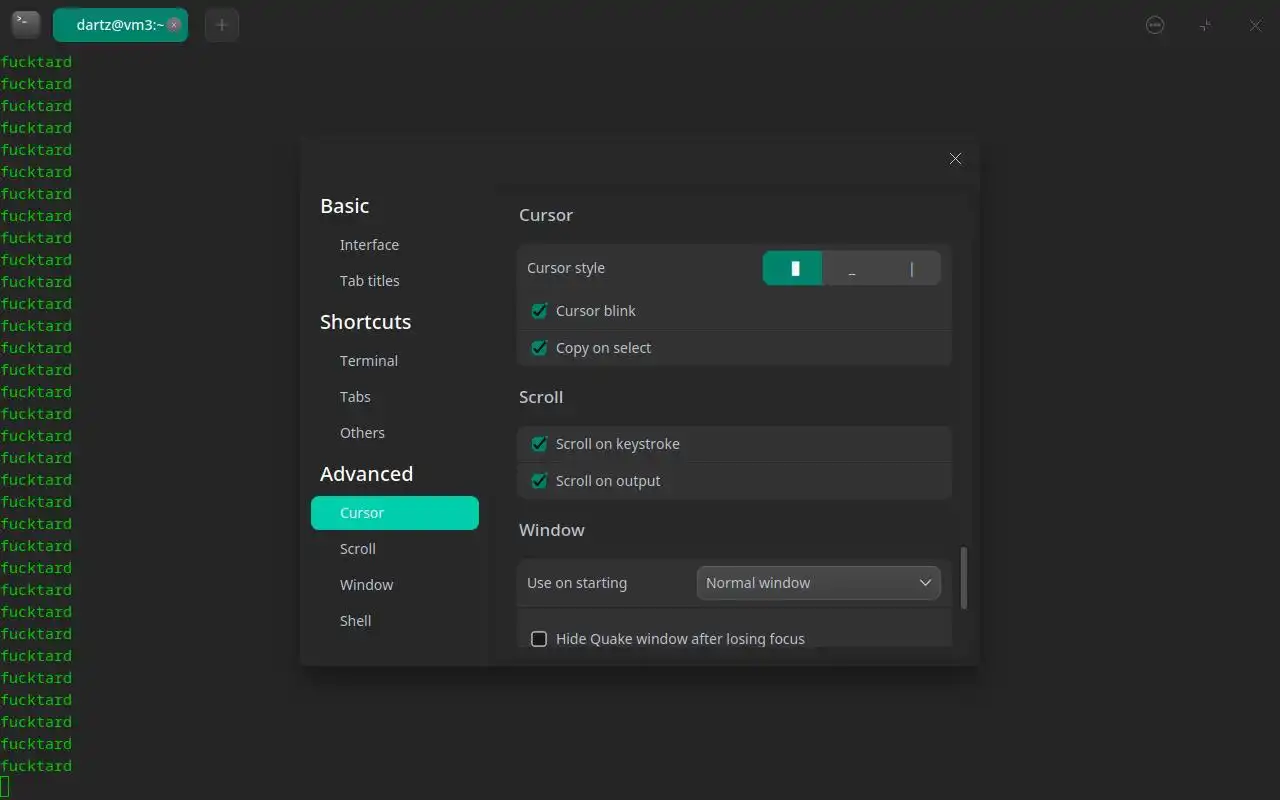Enable Hide Quake window after losing focus

[x=539, y=639]
